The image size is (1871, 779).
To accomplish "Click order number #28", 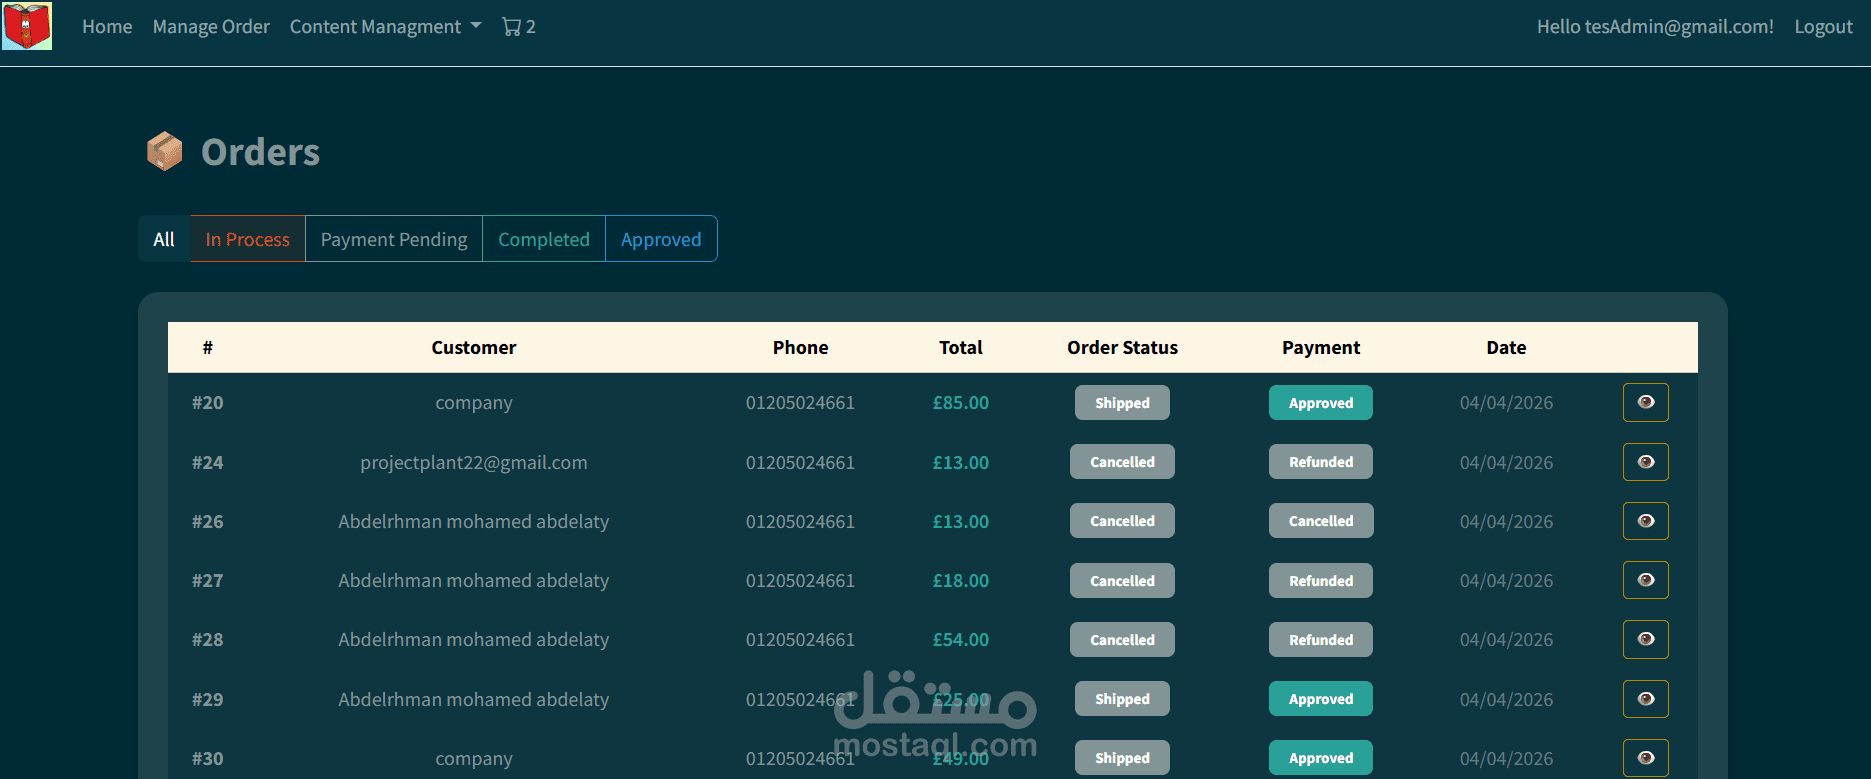I will (x=208, y=640).
